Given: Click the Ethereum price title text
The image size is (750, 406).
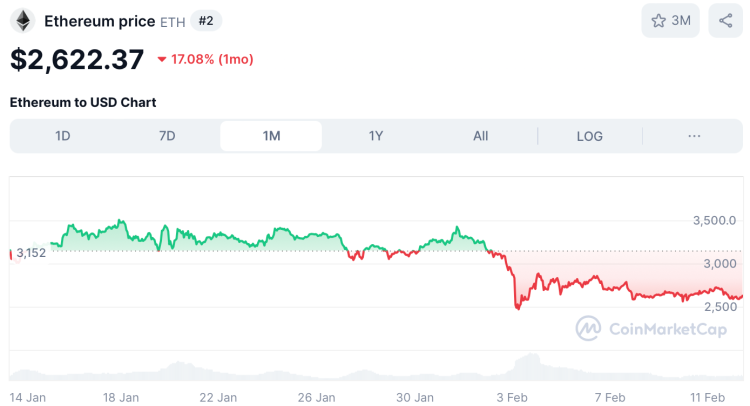Looking at the screenshot, I should point(99,21).
